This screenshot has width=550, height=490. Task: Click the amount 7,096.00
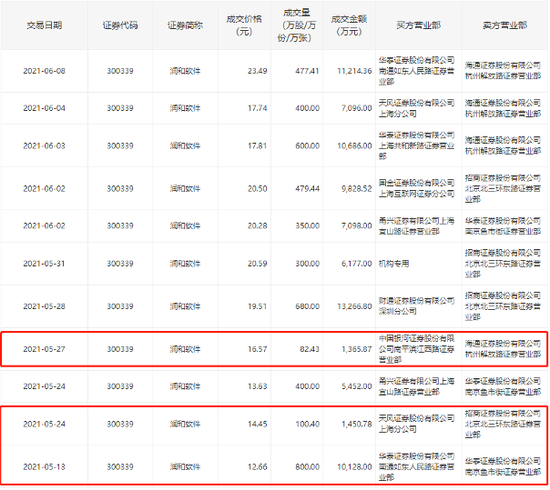coord(357,108)
